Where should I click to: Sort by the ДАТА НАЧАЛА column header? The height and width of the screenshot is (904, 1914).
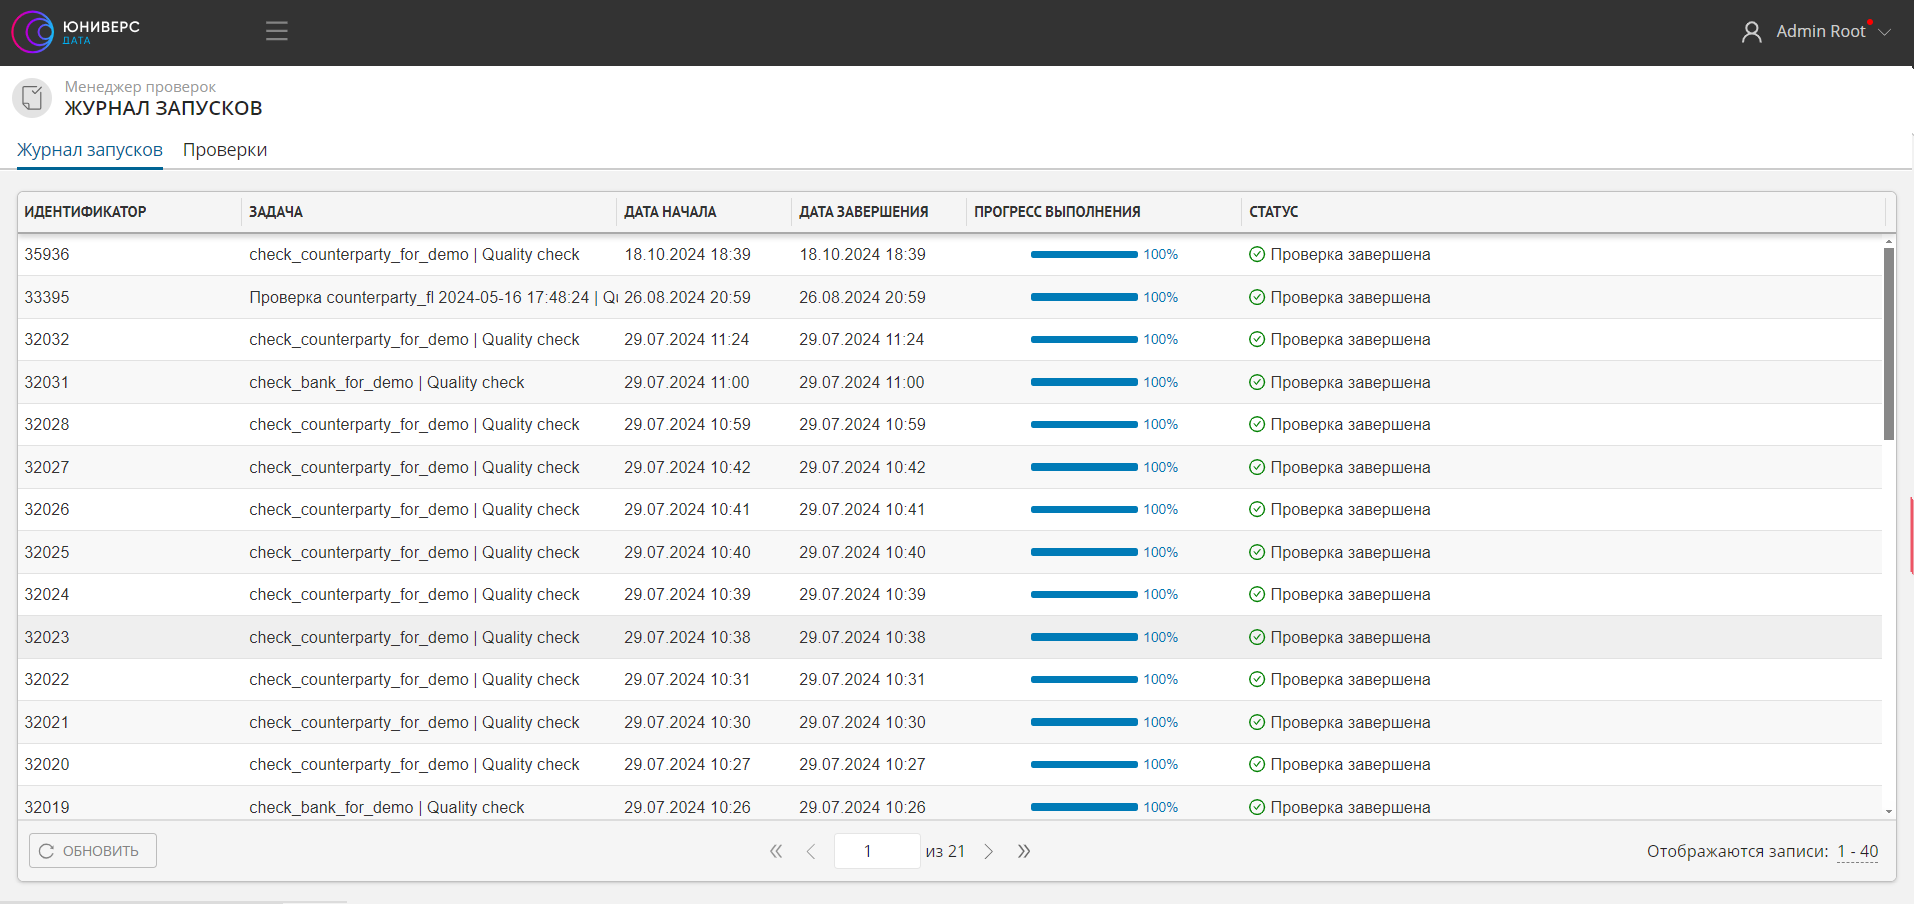tap(670, 212)
